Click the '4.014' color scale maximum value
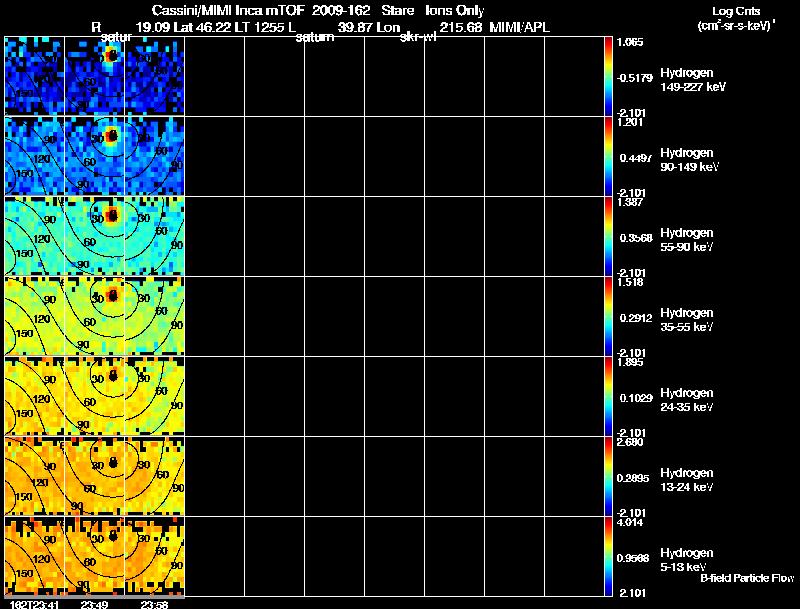 (x=630, y=523)
